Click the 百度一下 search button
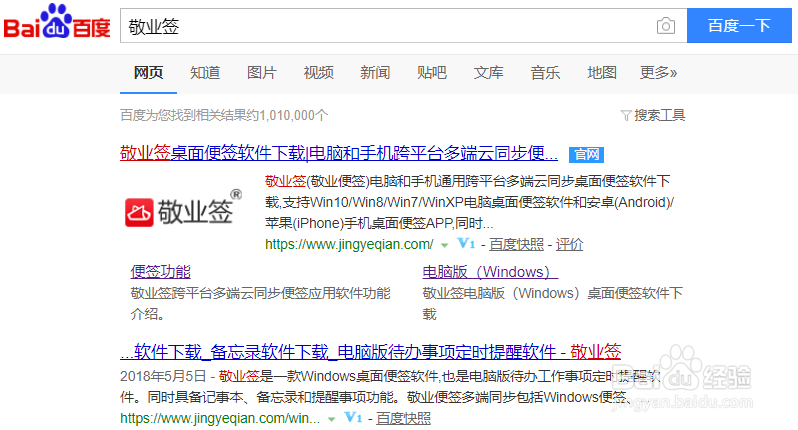The image size is (798, 430). 739,25
